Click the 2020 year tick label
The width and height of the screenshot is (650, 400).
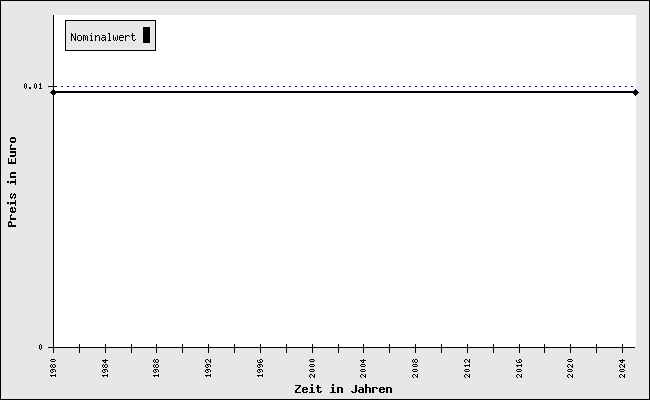pyautogui.click(x=571, y=369)
